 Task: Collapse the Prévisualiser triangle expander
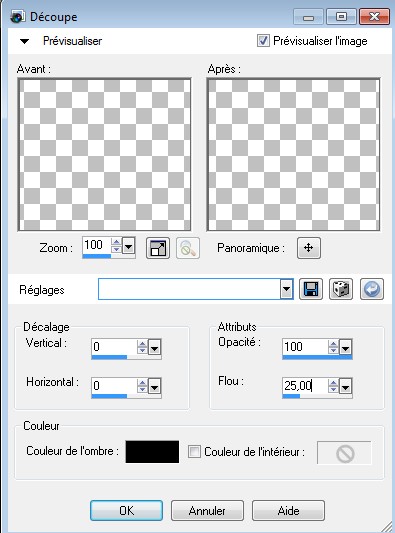click(24, 41)
